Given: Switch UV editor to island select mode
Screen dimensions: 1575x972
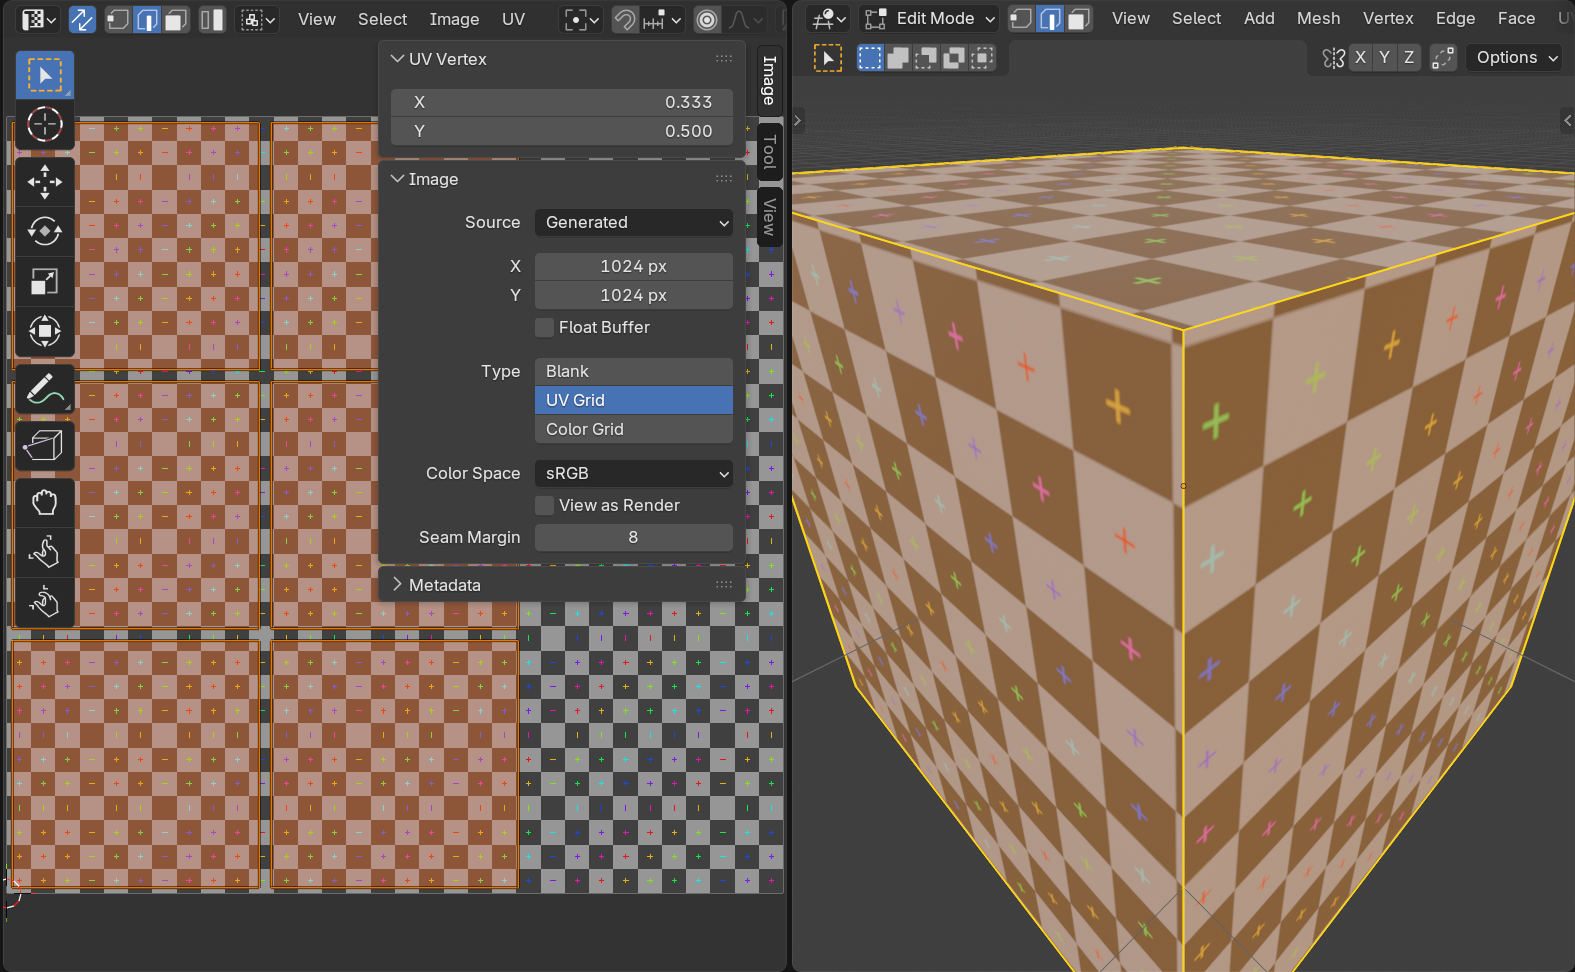Looking at the screenshot, I should tap(212, 19).
